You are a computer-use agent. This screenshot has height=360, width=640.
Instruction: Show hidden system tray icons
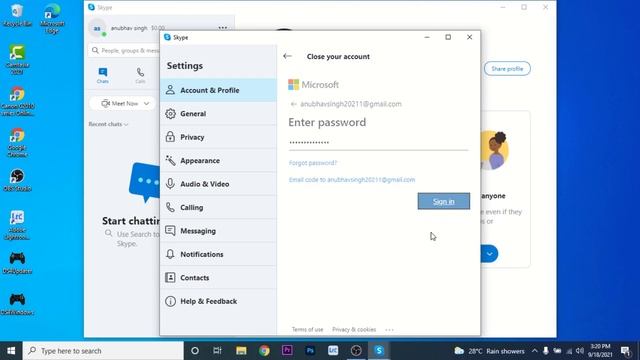pyautogui.click(x=534, y=351)
